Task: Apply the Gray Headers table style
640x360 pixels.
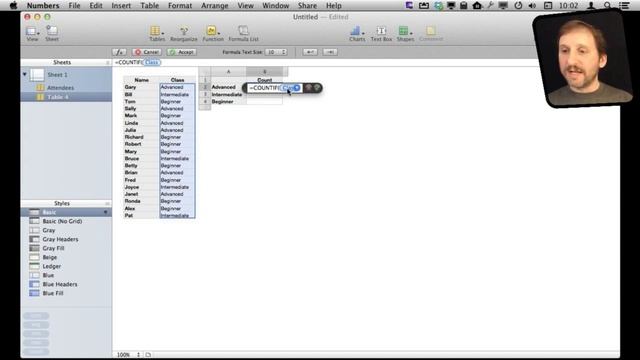Action: pyautogui.click(x=60, y=239)
